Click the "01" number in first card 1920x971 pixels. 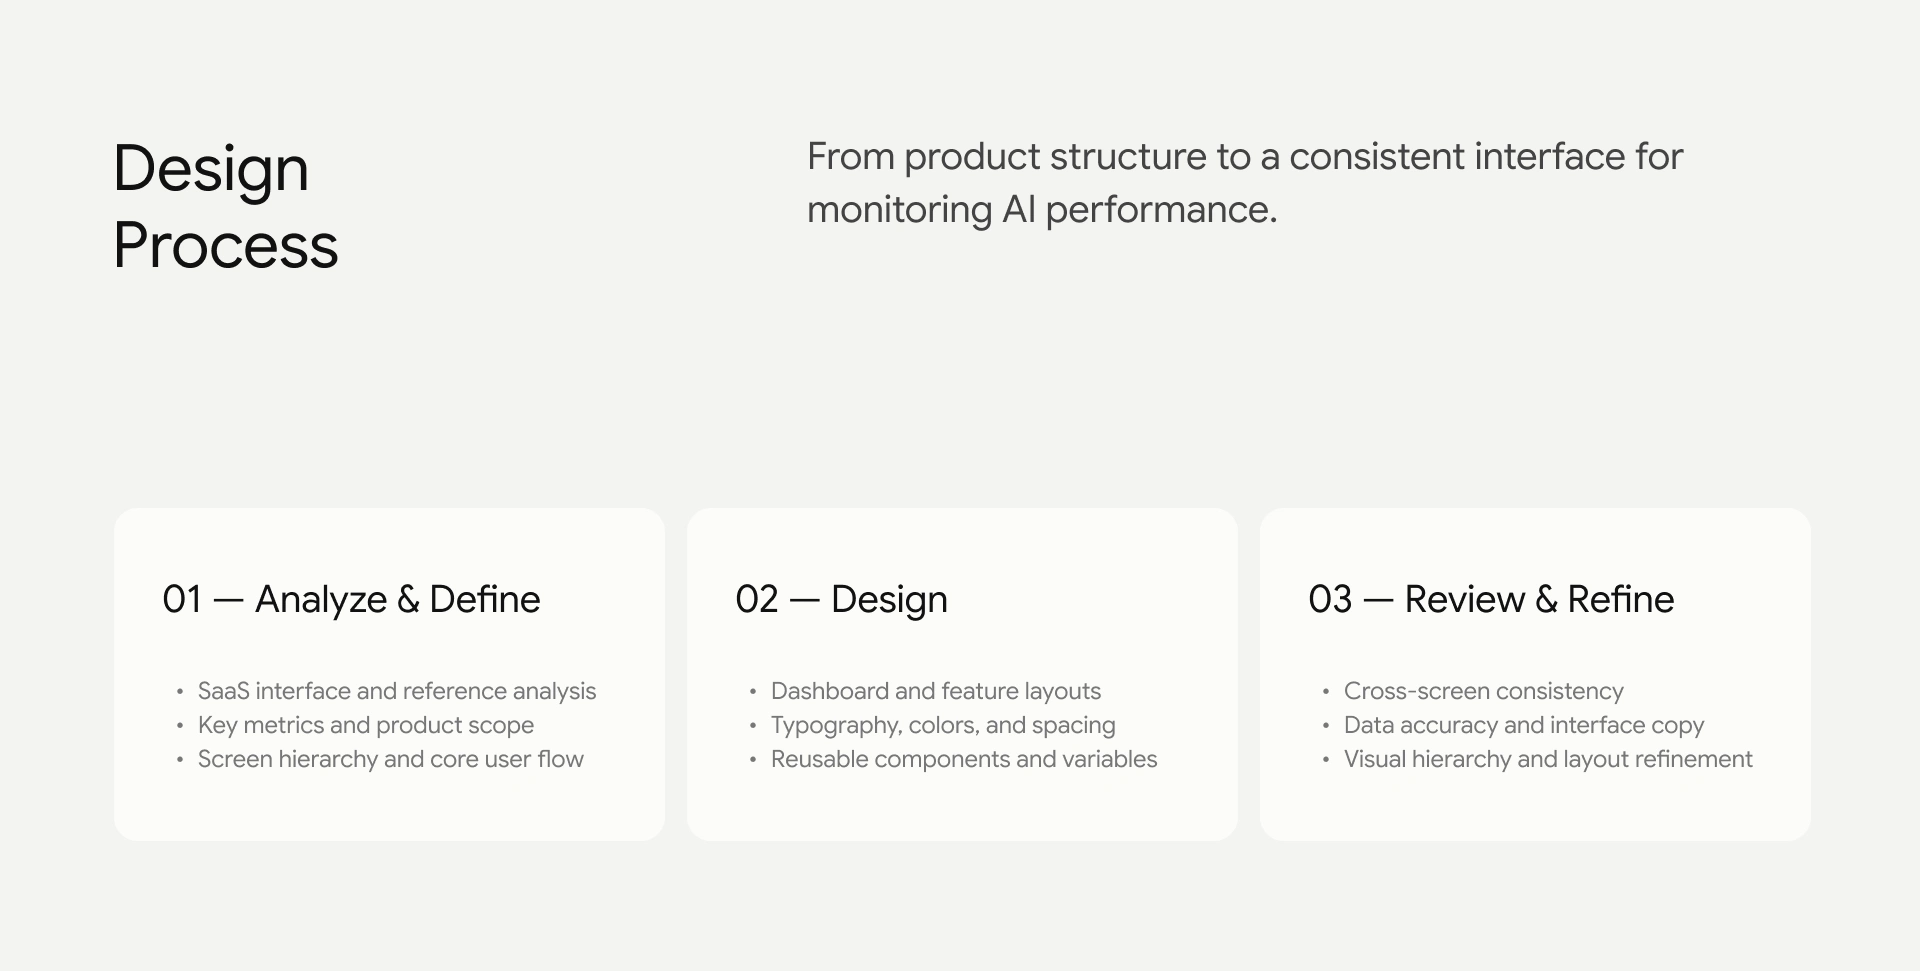(x=182, y=600)
